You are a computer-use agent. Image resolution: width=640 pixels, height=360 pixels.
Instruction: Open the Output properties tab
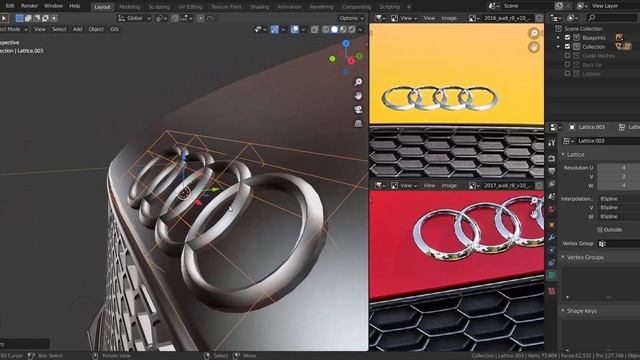[552, 171]
